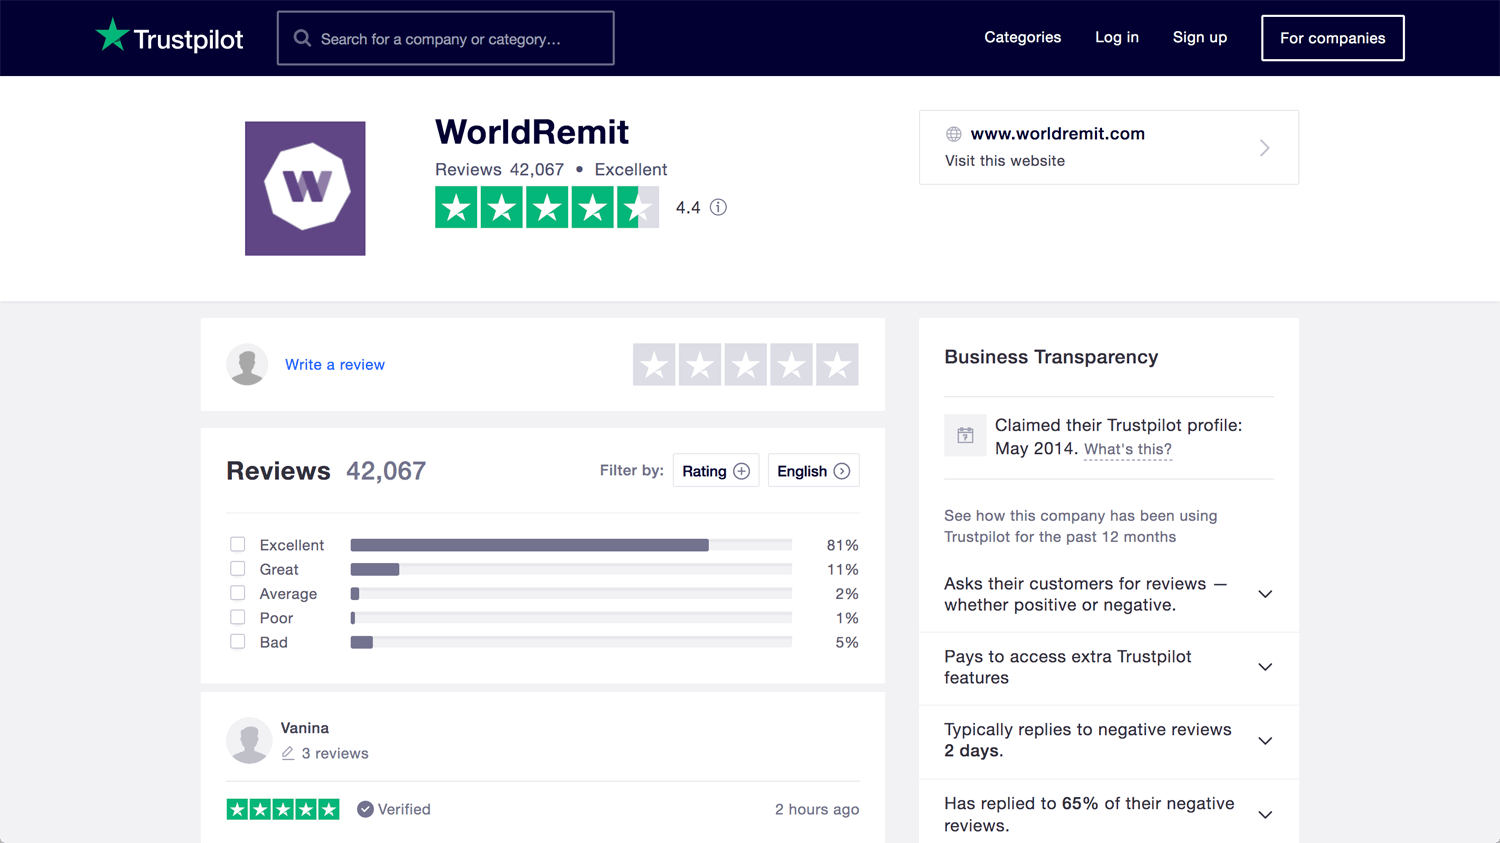Image resolution: width=1500 pixels, height=843 pixels.
Task: Click Vanina's profile avatar
Action: pos(249,740)
